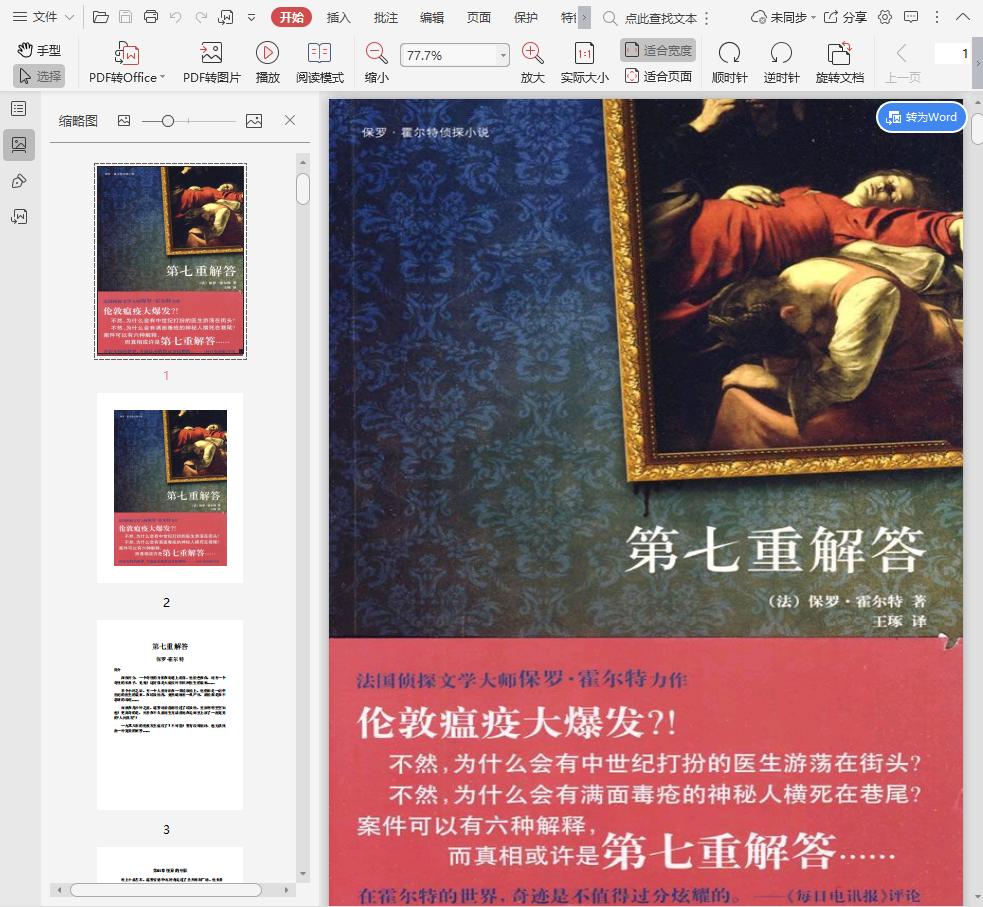The width and height of the screenshot is (983, 907).
Task: Open the more options vertical dots
Action: pyautogui.click(x=937, y=17)
